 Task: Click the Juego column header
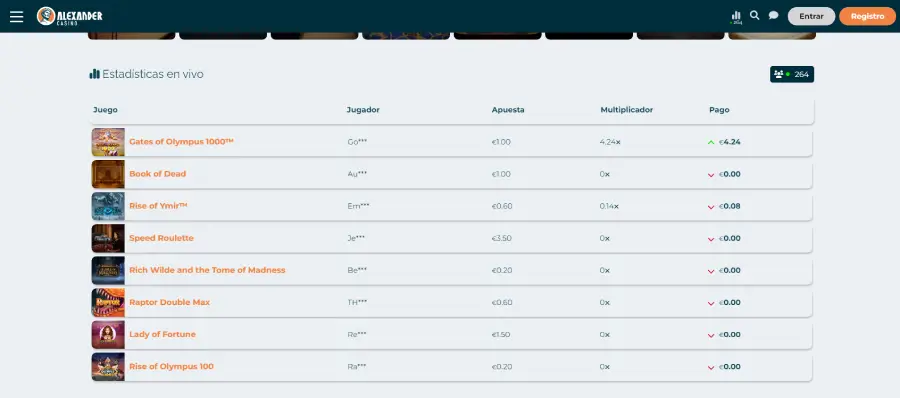(105, 110)
